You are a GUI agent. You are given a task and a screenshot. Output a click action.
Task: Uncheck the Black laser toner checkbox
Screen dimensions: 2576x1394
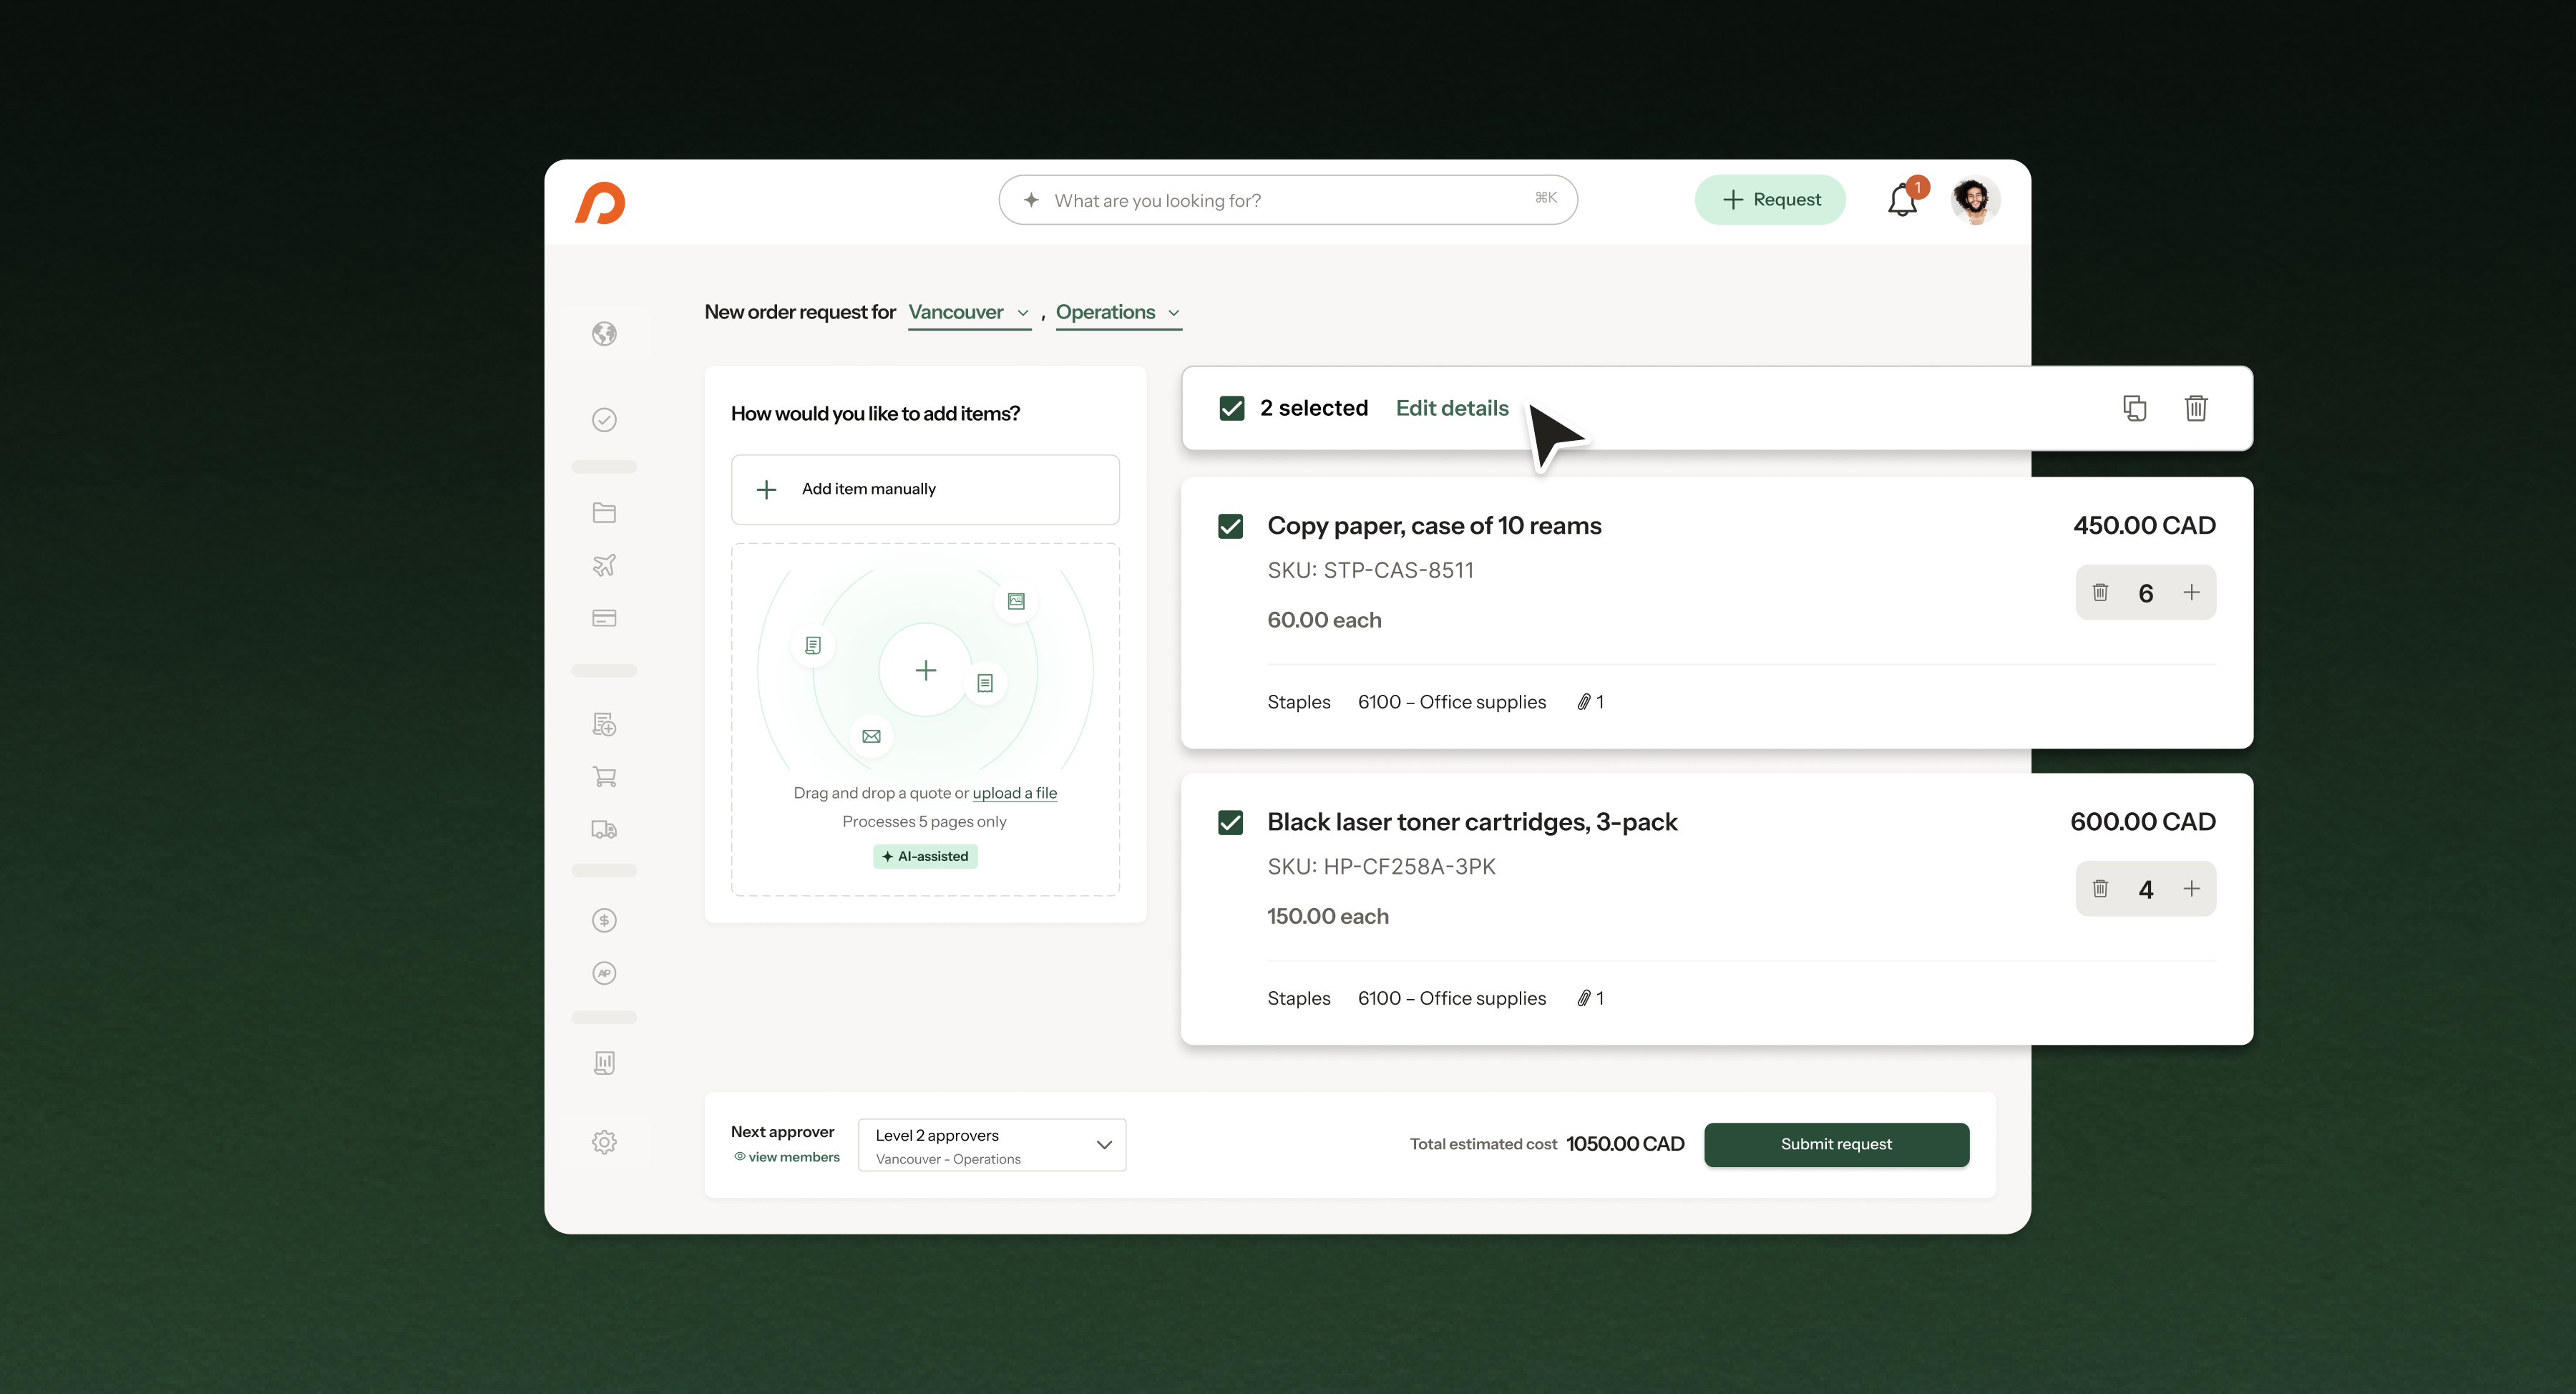pos(1230,822)
